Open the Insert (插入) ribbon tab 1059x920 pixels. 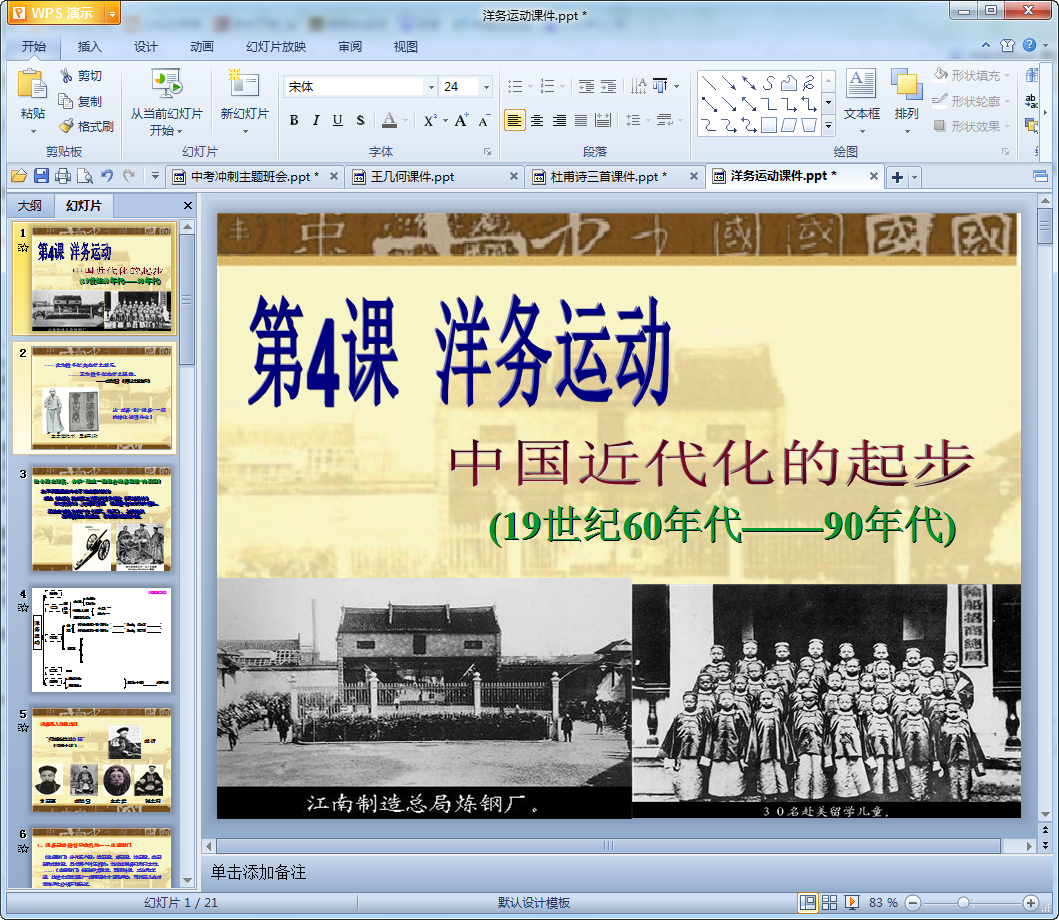[x=89, y=47]
